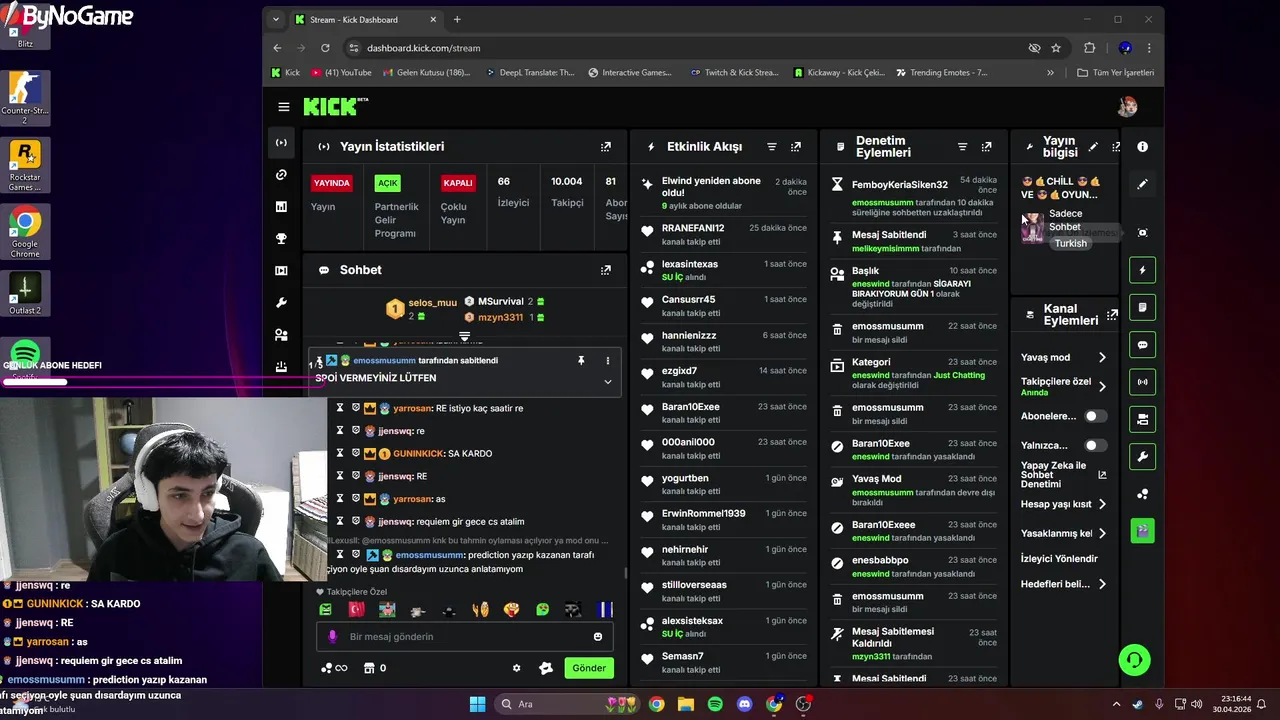Open the green headset support button
The image size is (1280, 720).
click(1134, 660)
